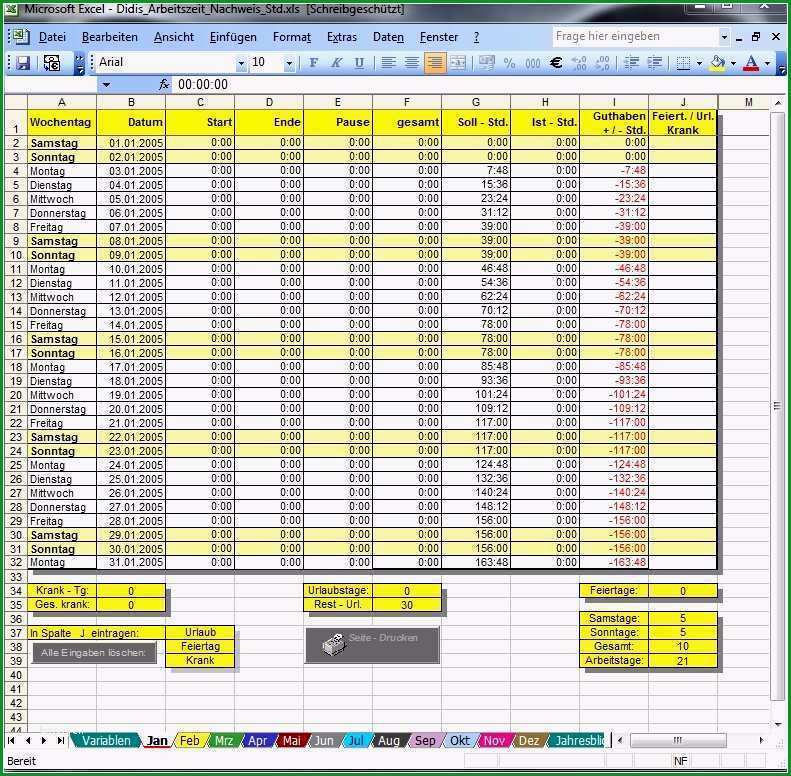Image resolution: width=791 pixels, height=776 pixels.
Task: Click the Excel workbook icon in menu bar
Action: 20,37
